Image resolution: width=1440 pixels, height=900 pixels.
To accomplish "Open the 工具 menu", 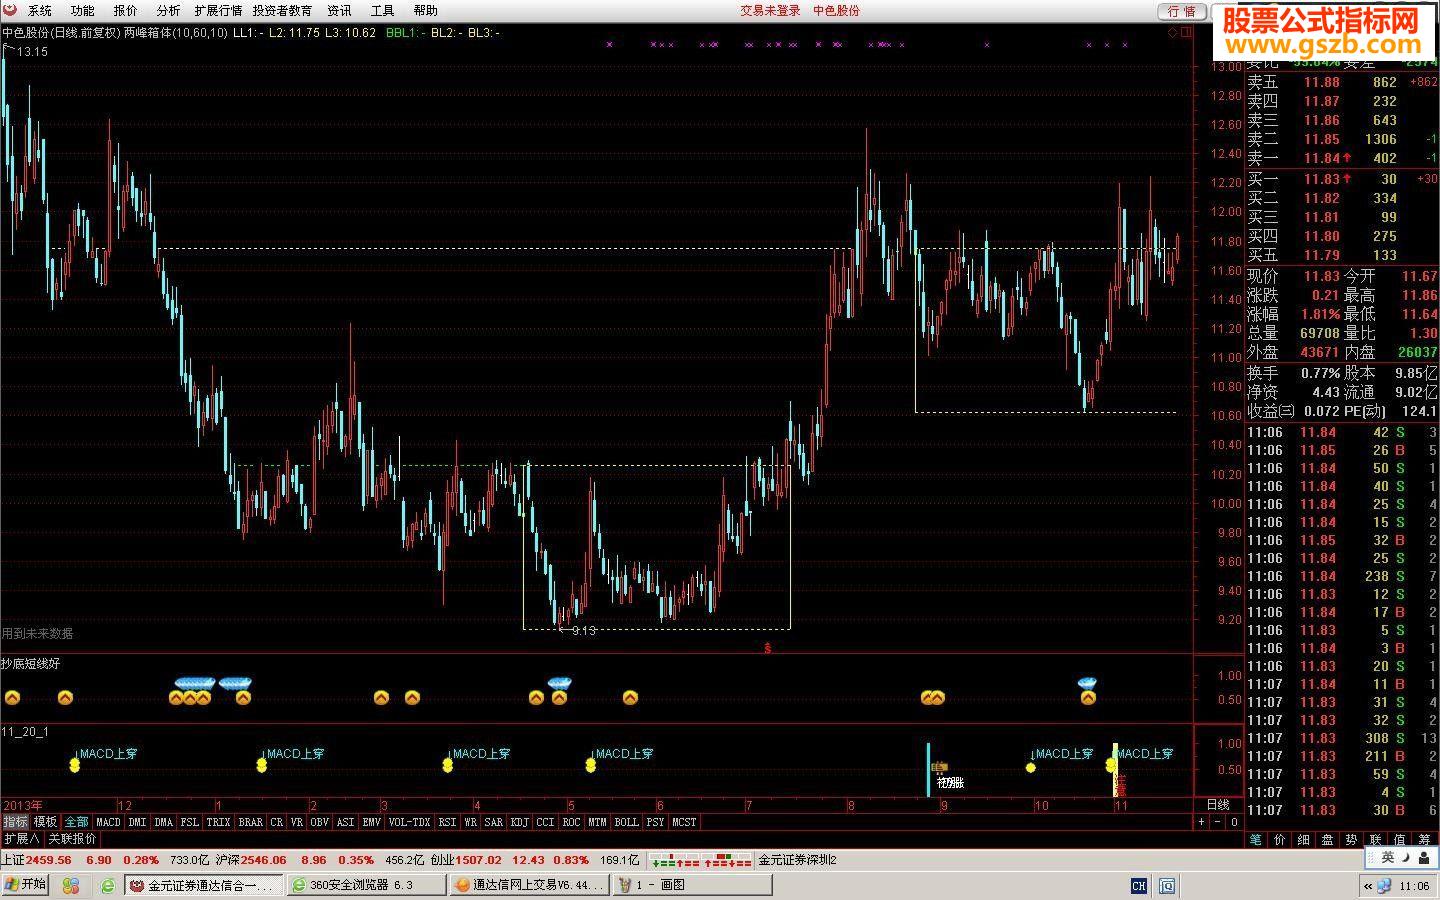I will [x=382, y=10].
